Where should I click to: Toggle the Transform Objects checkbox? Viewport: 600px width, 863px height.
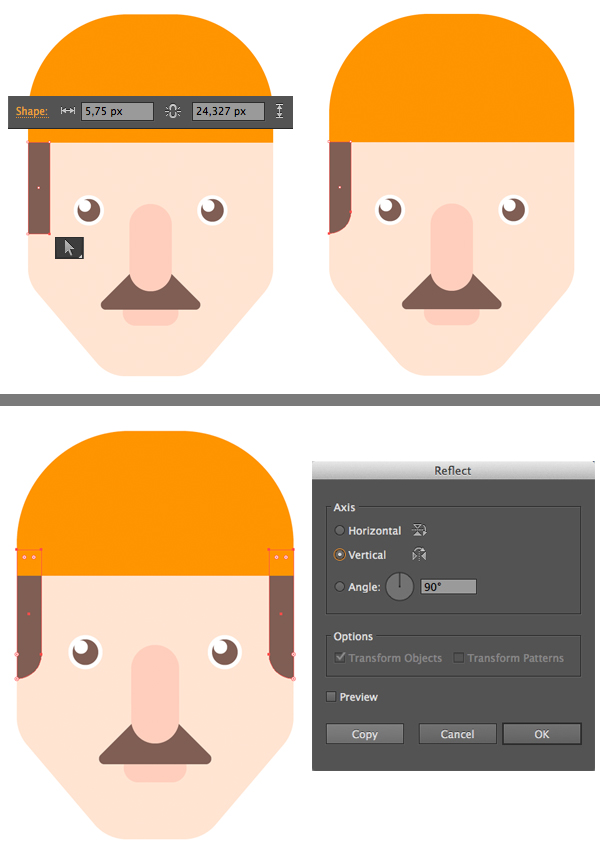(x=341, y=658)
